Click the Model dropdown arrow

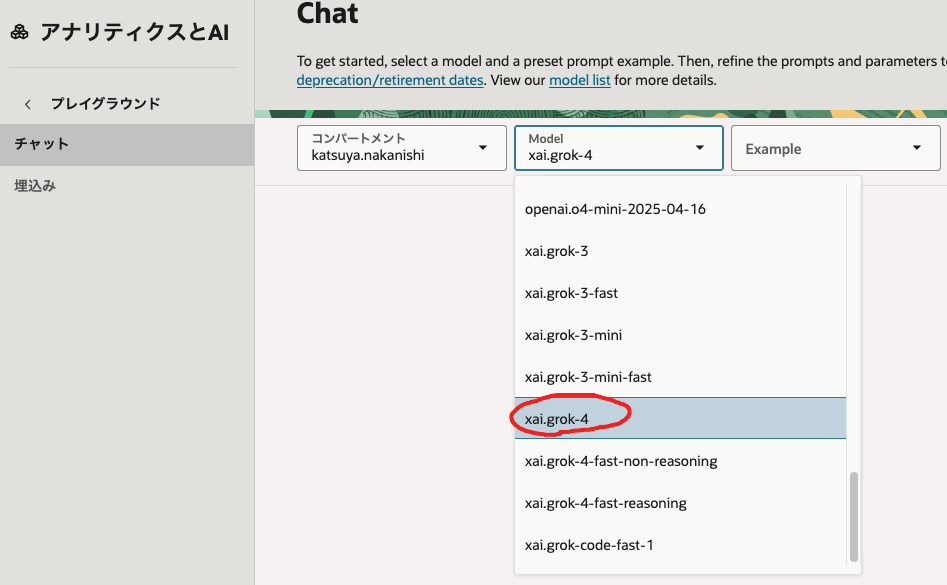(699, 148)
